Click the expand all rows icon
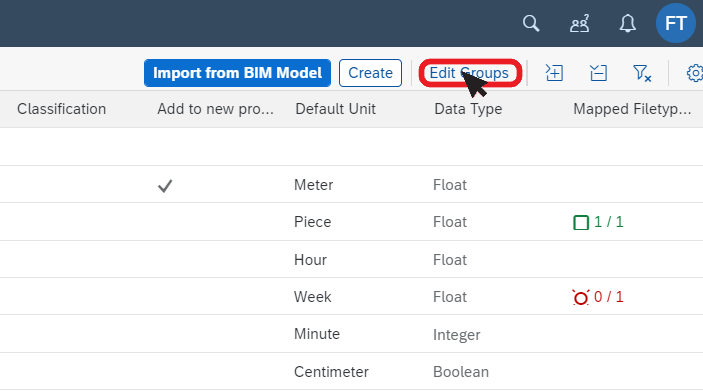 (x=554, y=73)
